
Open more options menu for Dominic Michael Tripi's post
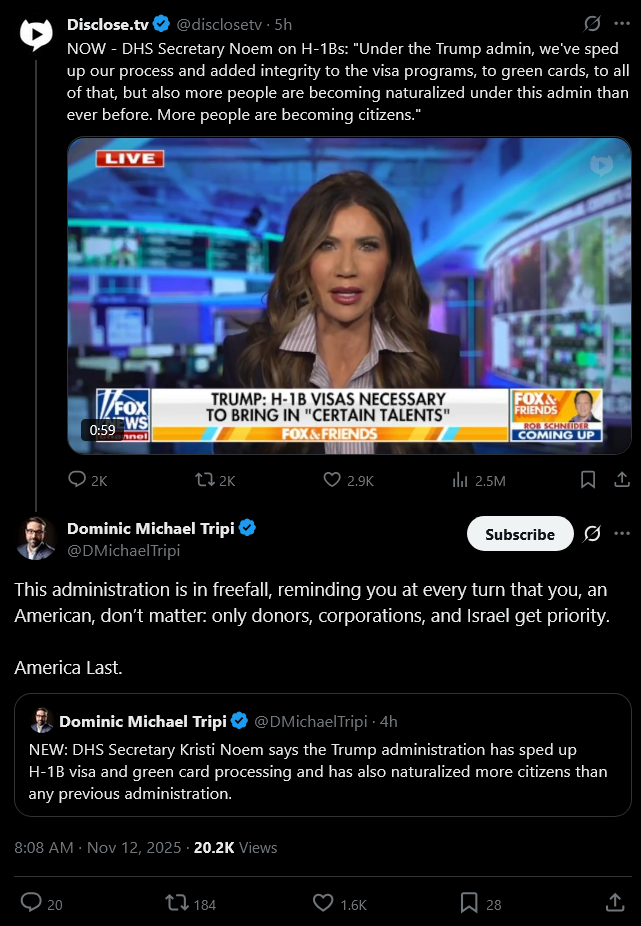point(622,534)
